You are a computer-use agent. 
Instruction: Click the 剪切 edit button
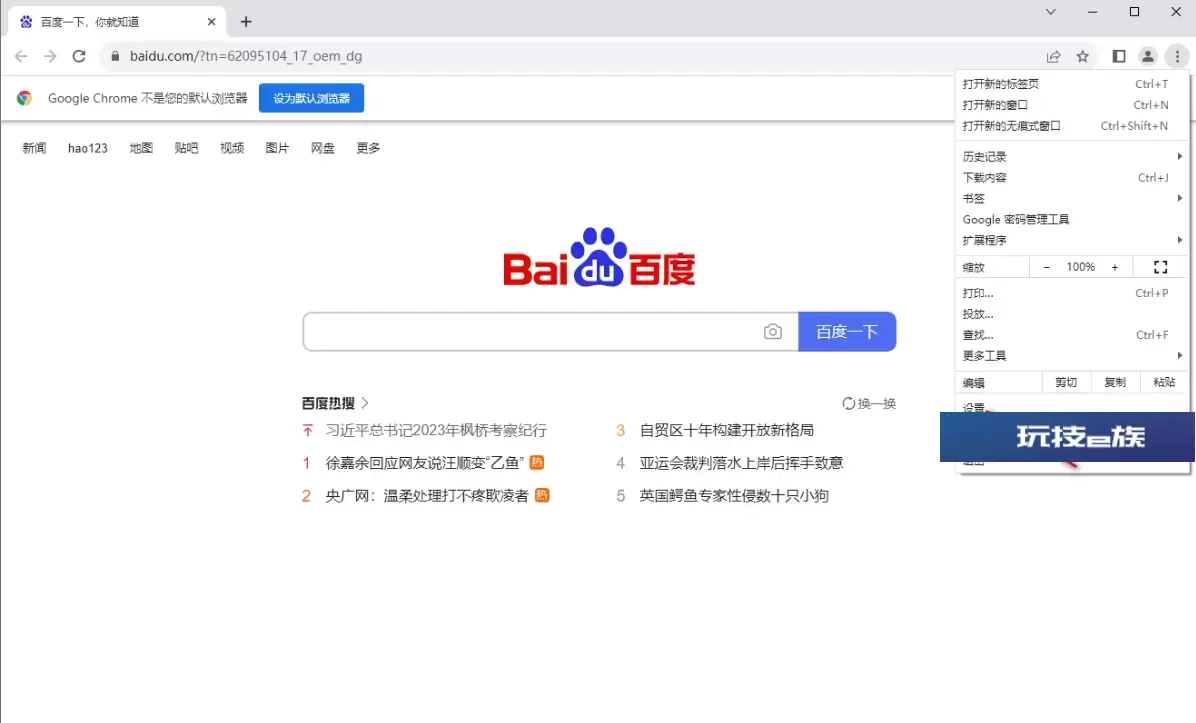pyautogui.click(x=1066, y=382)
